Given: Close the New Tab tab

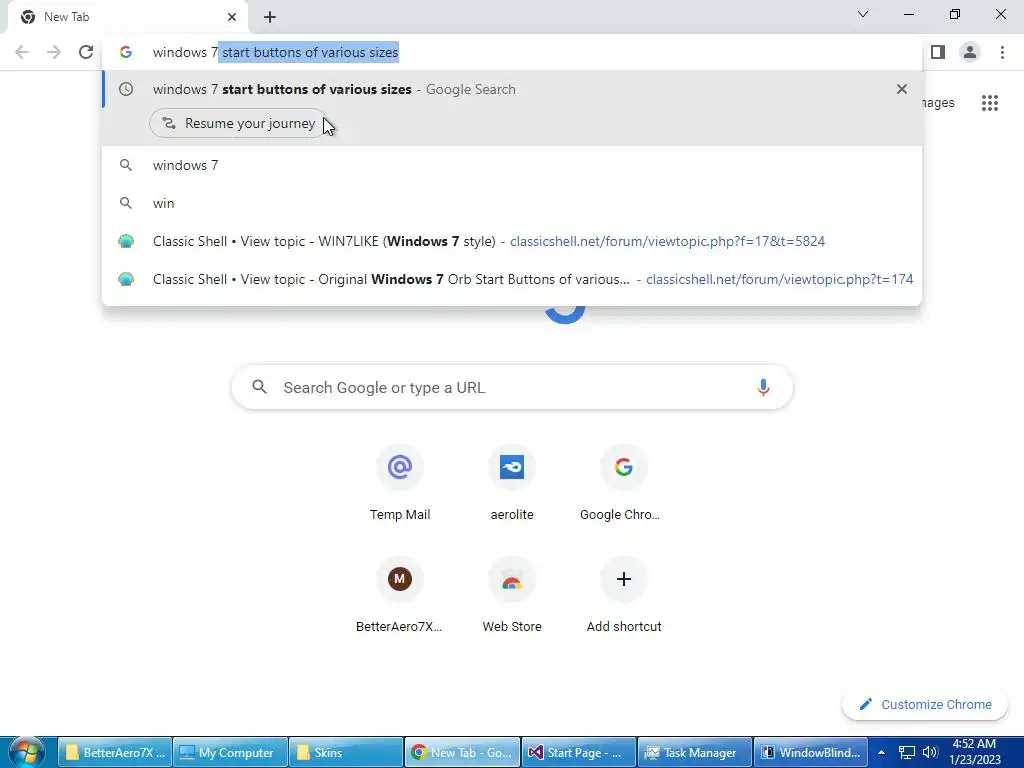Looking at the screenshot, I should 232,17.
